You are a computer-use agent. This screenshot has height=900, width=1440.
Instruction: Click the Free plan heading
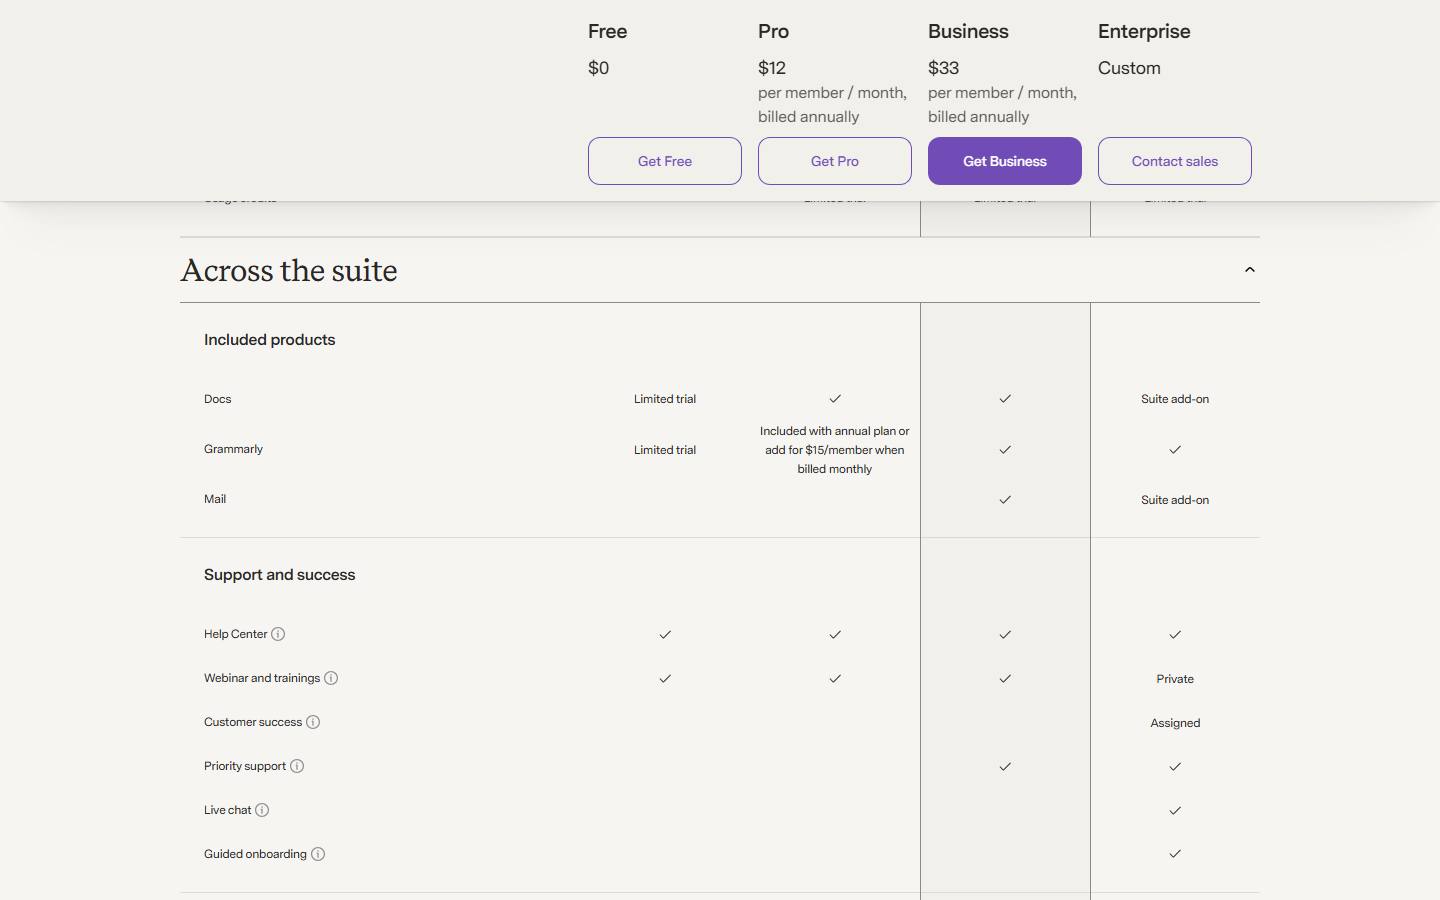coord(607,31)
